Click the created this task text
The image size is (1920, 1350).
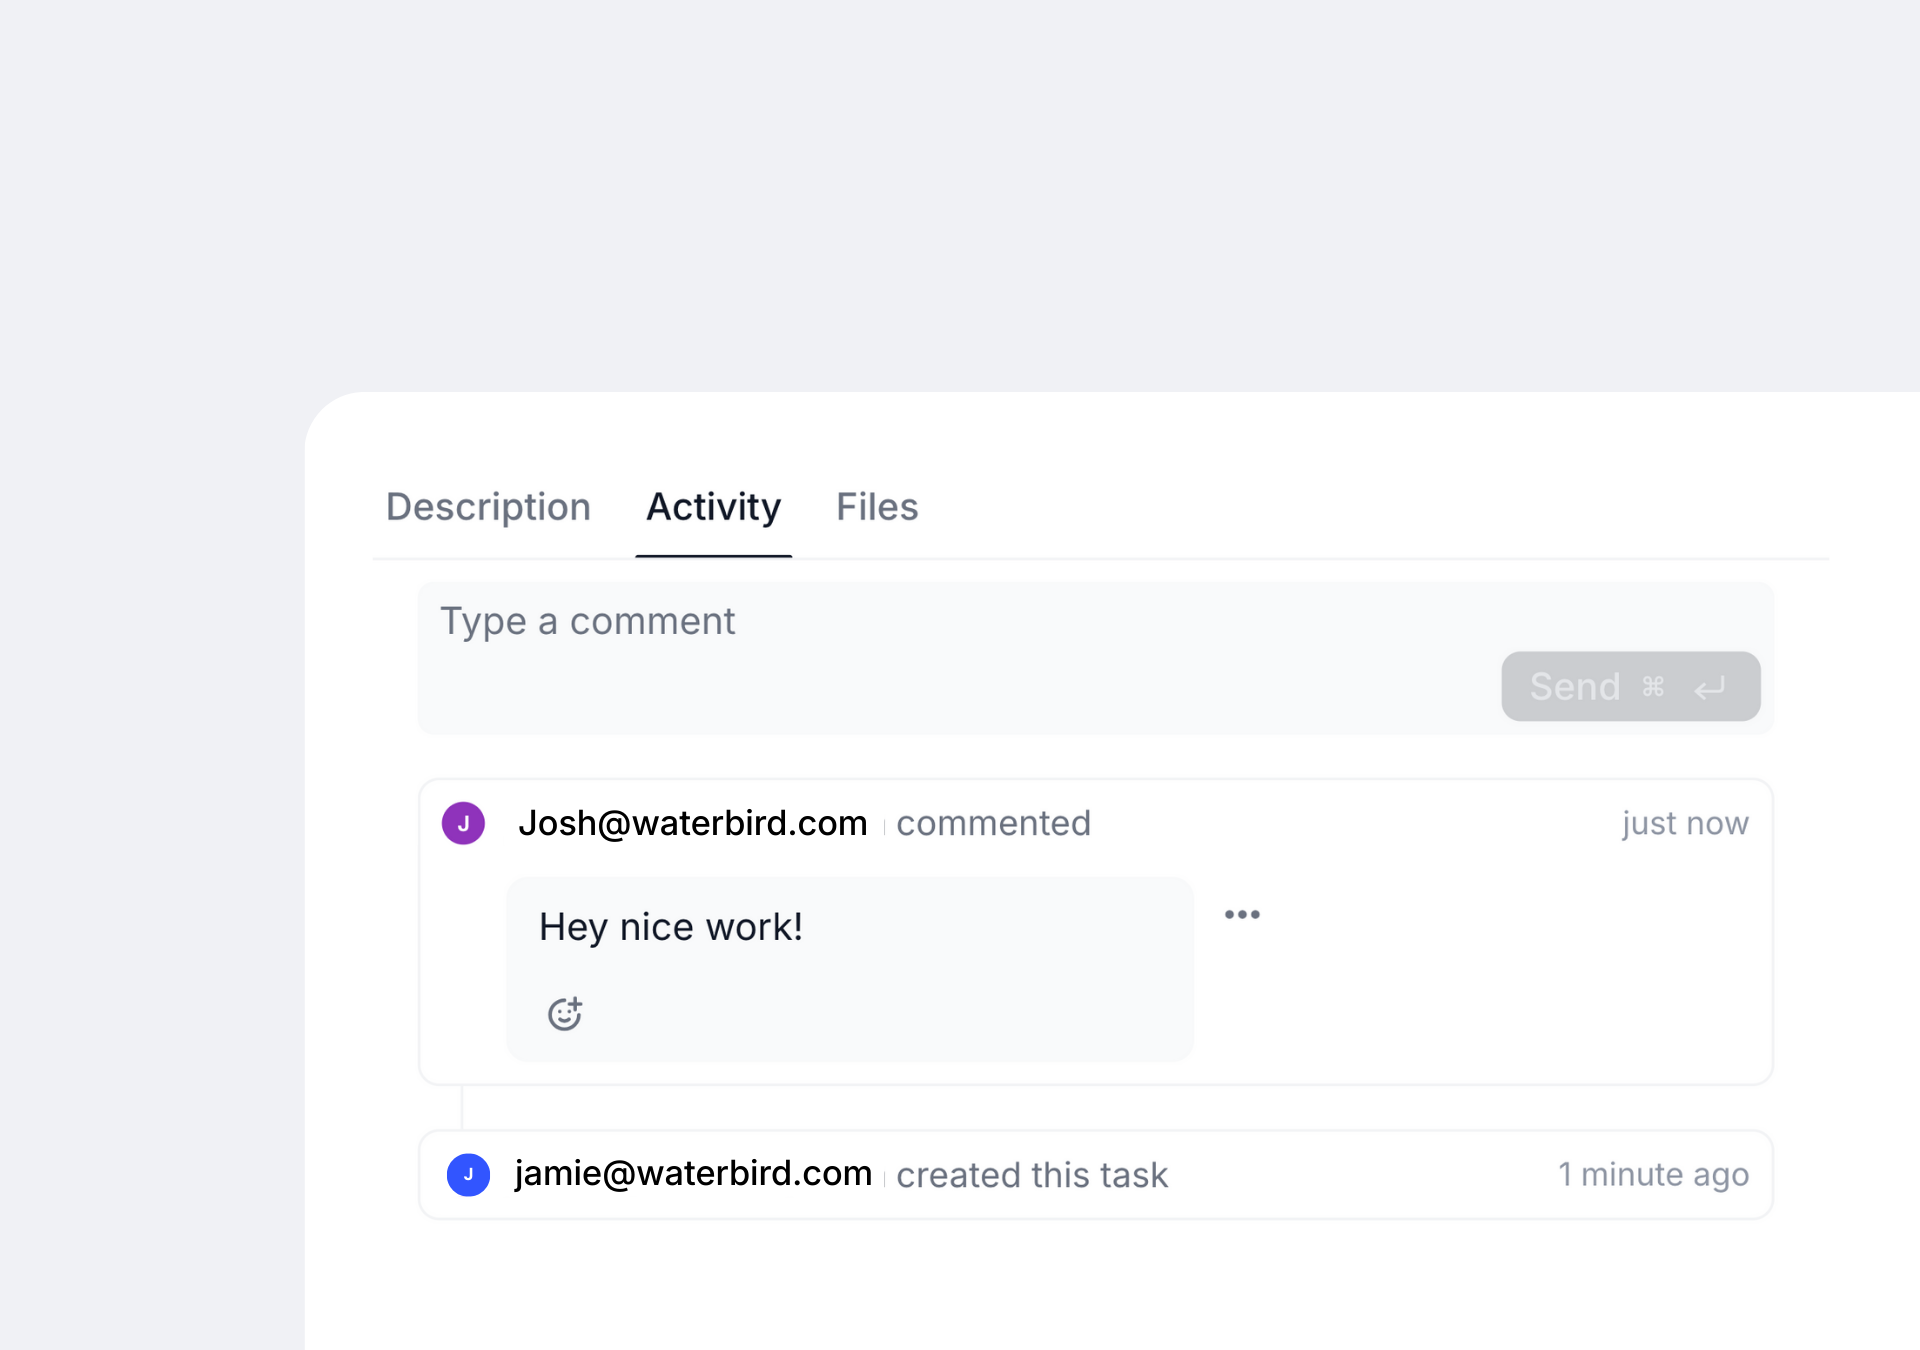(1031, 1175)
